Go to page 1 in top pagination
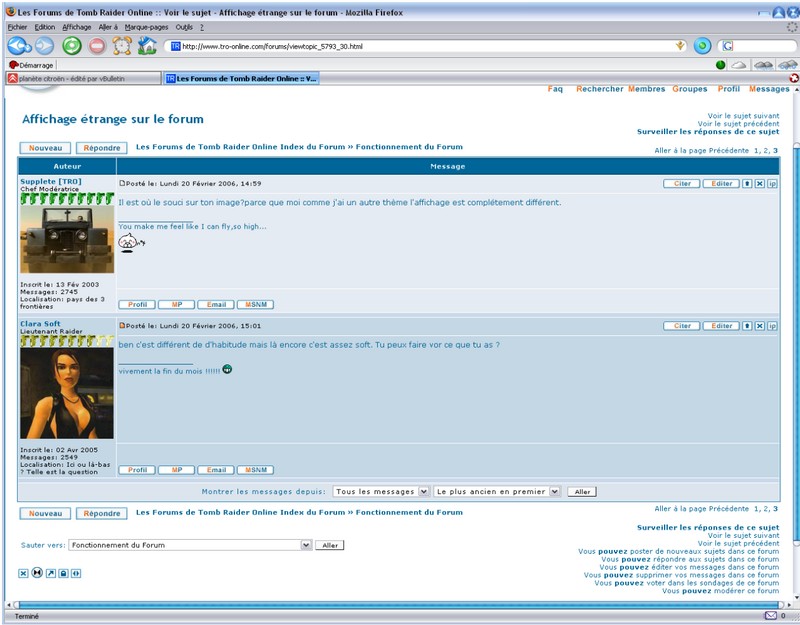The image size is (800, 625). tap(756, 151)
